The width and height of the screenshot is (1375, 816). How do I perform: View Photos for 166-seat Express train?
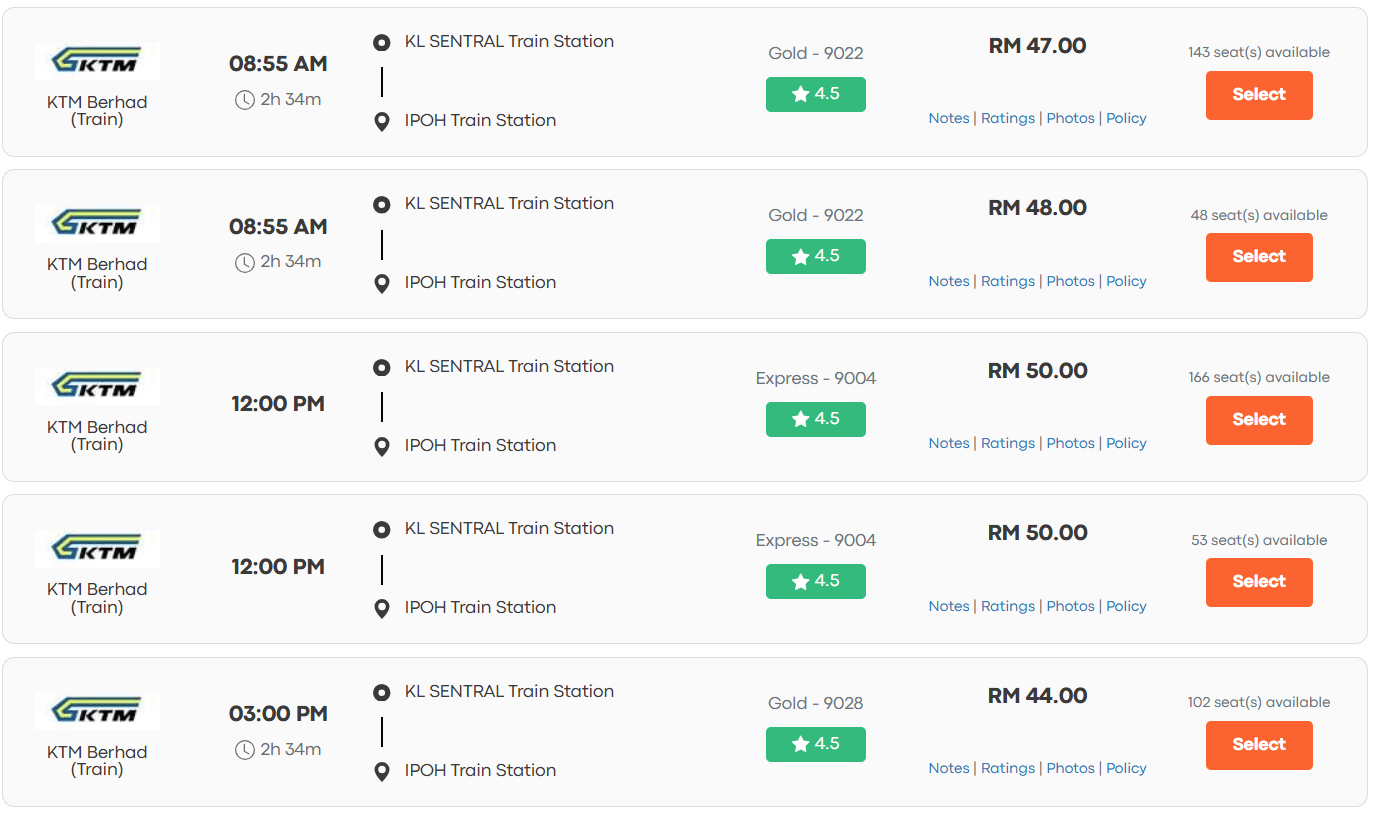[x=1071, y=443]
